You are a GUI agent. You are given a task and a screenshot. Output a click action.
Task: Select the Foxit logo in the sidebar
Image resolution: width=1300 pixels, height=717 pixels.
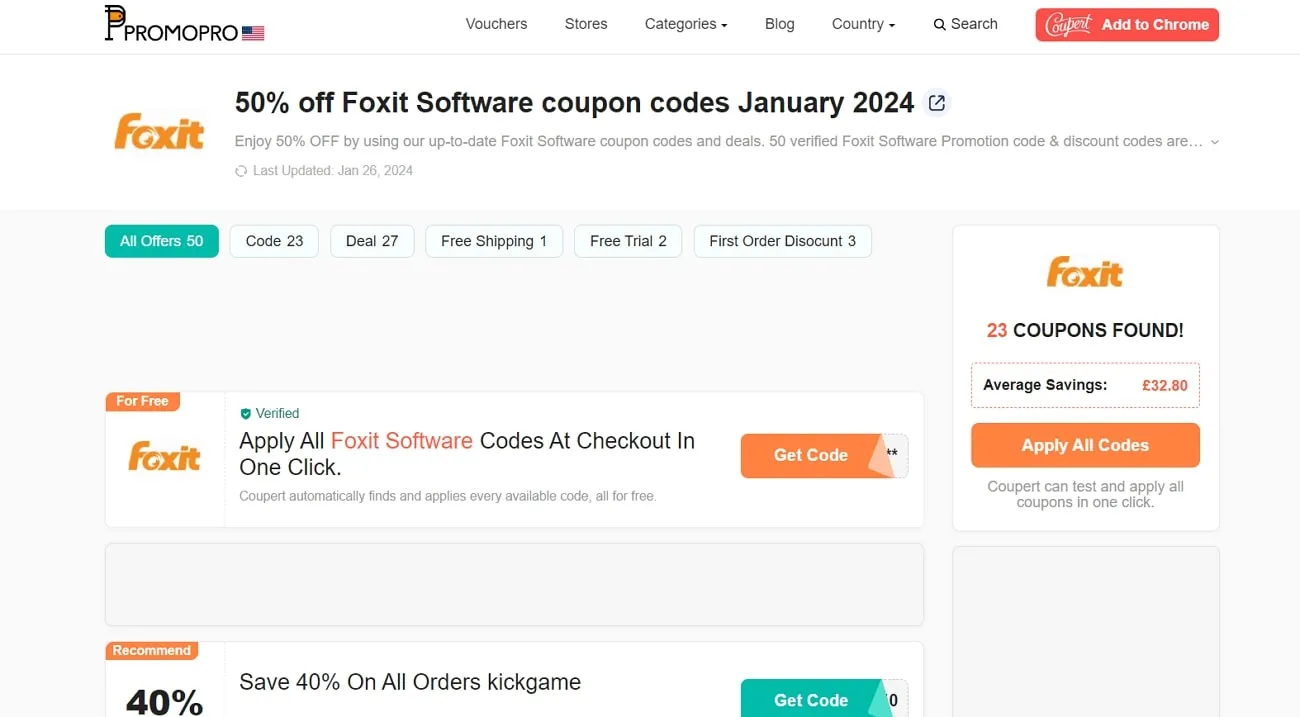pyautogui.click(x=1084, y=271)
